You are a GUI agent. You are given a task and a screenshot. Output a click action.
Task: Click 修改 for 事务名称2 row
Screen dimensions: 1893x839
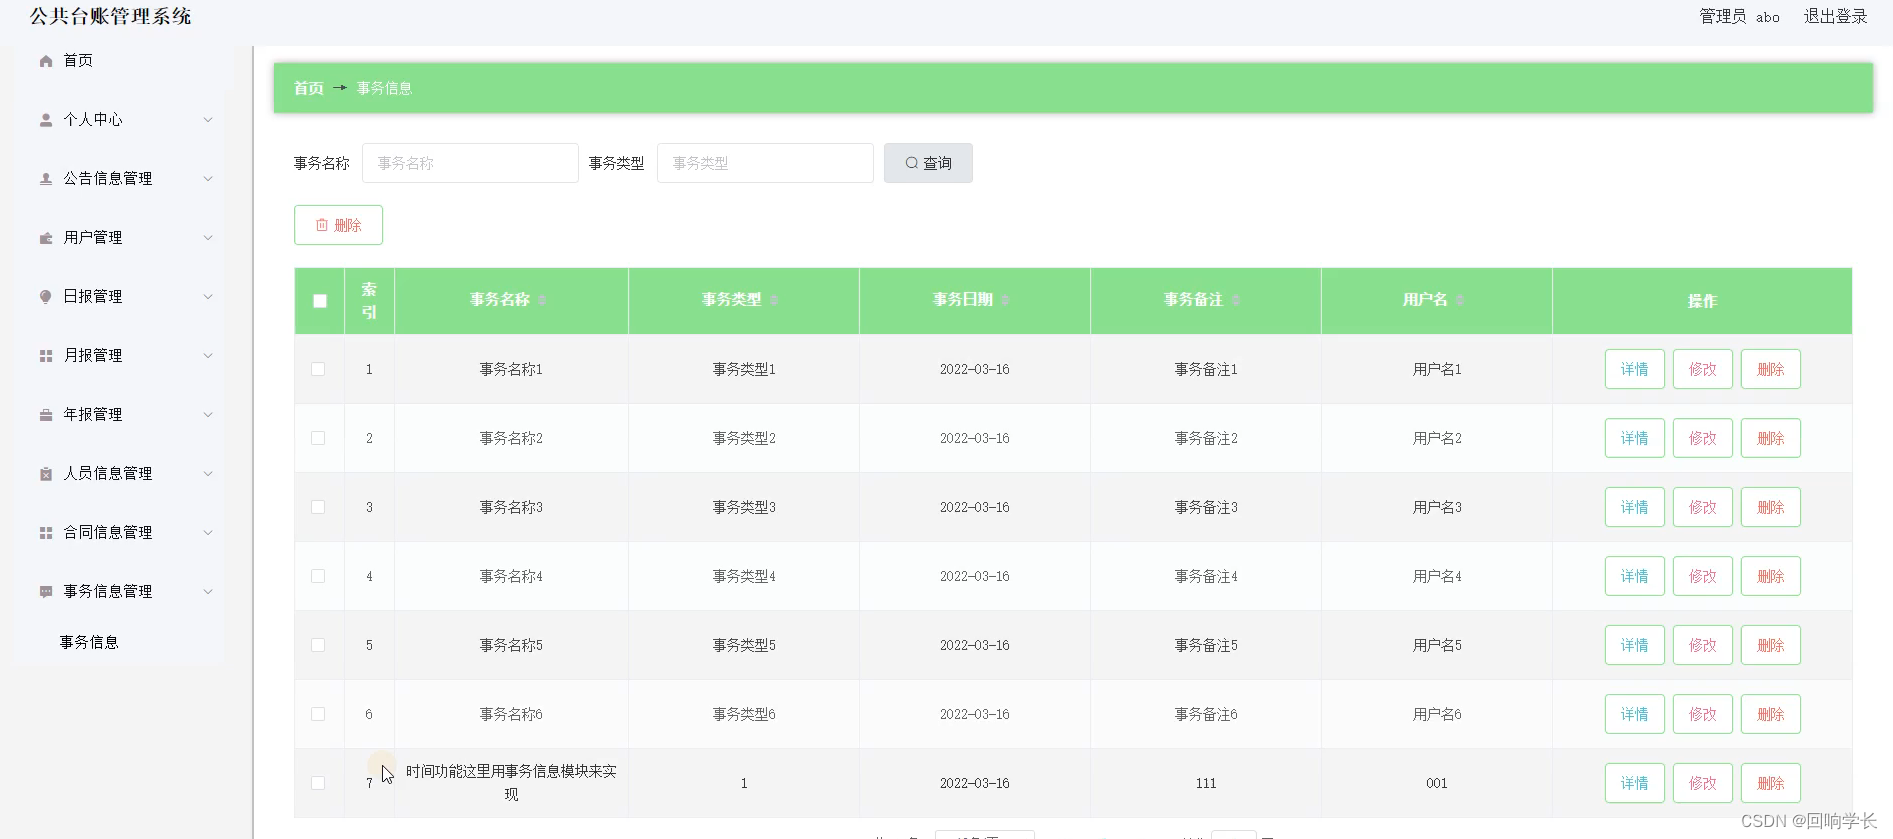click(x=1703, y=438)
